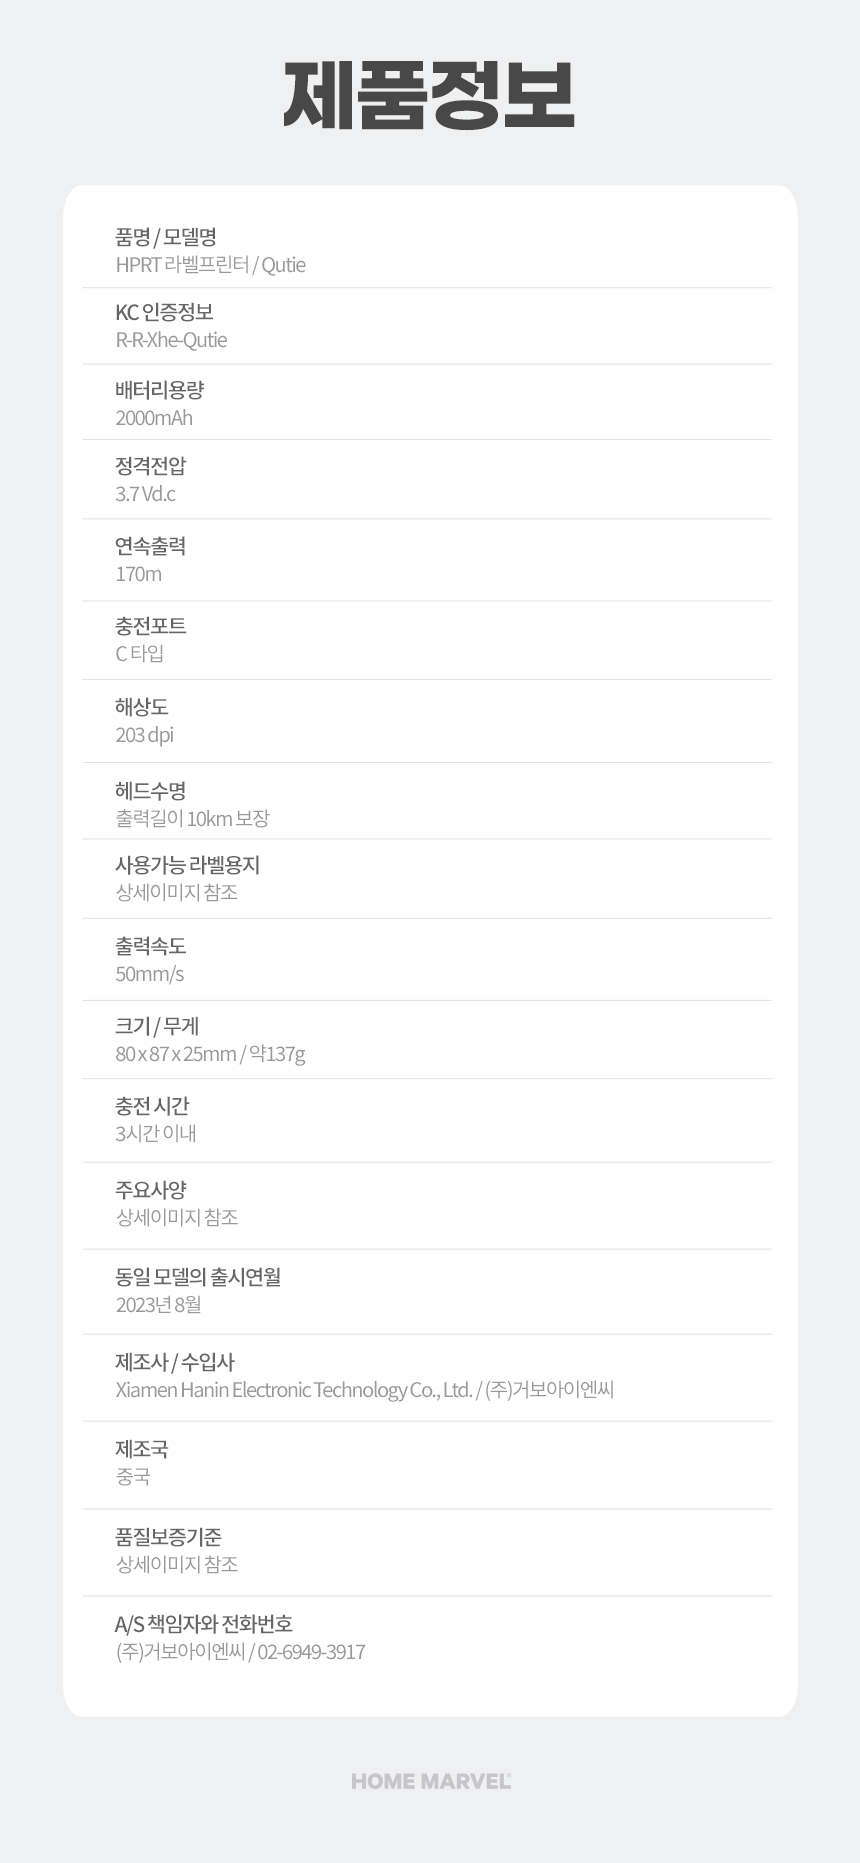Click the 정격전압 label

(x=150, y=466)
